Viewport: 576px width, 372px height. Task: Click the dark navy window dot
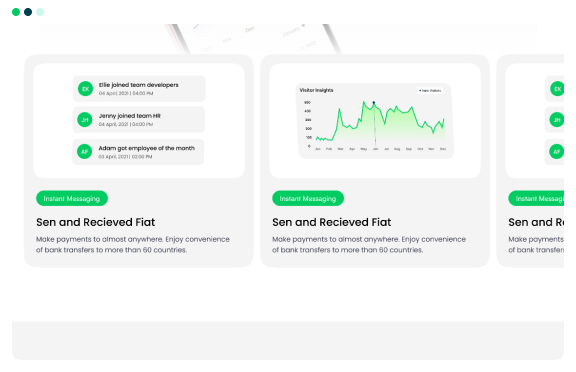point(28,12)
